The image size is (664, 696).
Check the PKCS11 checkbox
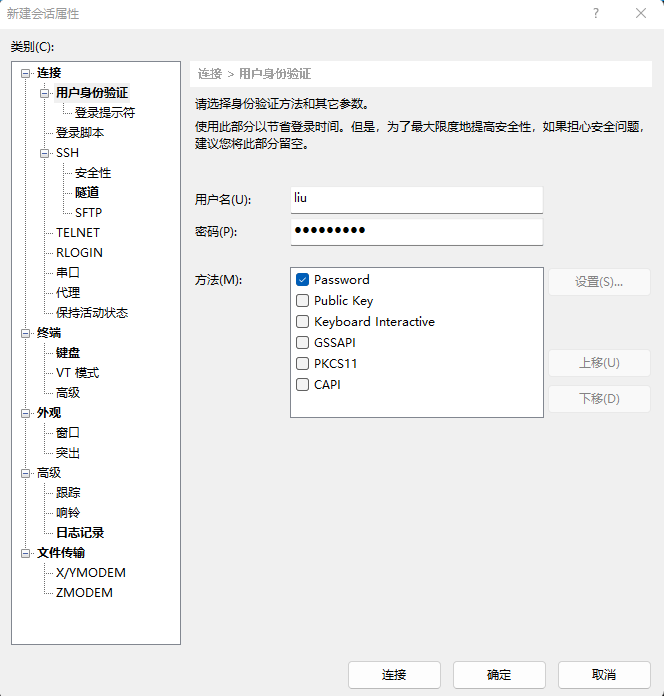302,364
